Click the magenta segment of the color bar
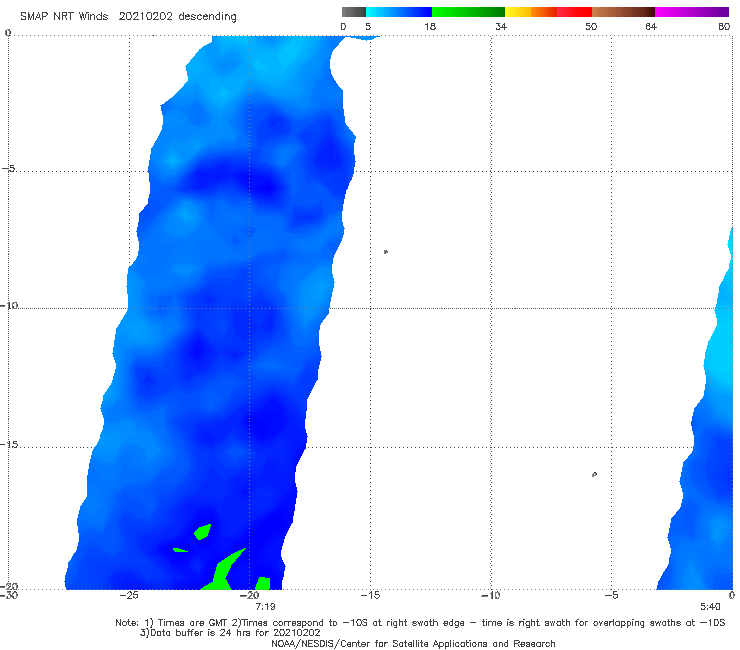Viewport: 740px width, 650px height. [x=692, y=12]
